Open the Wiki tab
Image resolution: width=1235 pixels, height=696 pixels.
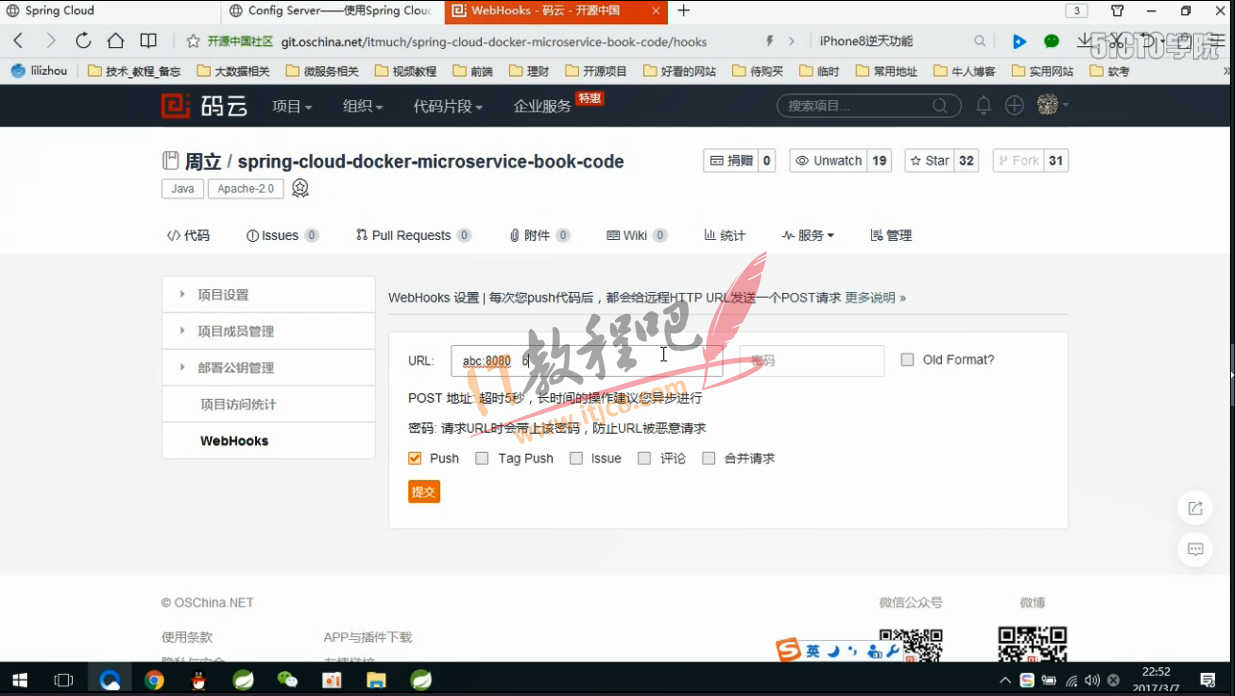click(x=636, y=235)
